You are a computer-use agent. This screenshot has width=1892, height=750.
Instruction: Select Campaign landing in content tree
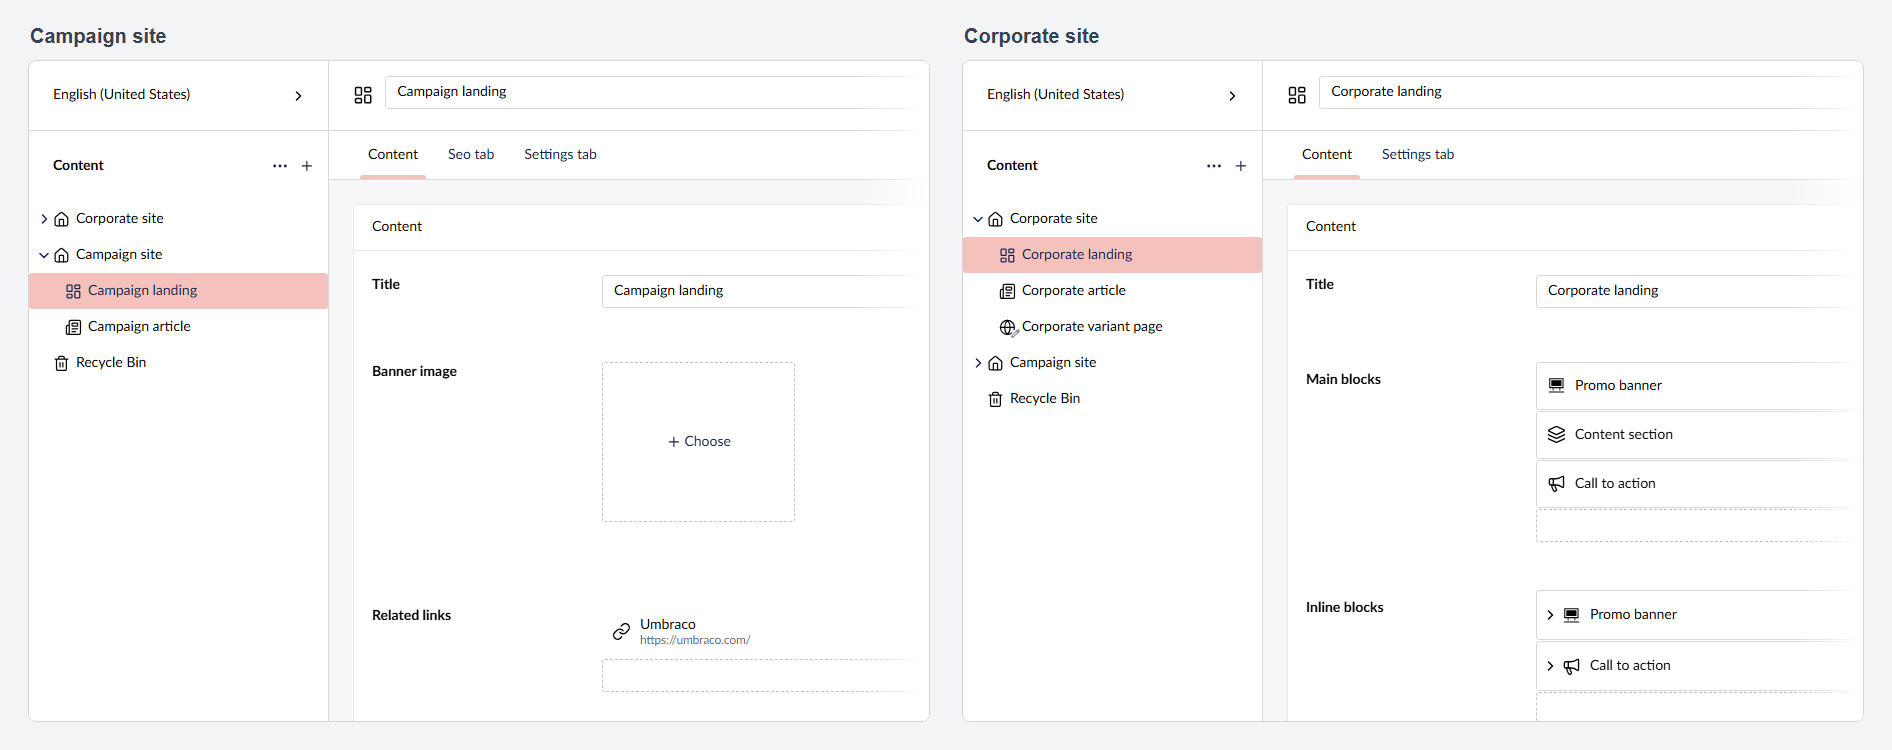pos(178,291)
